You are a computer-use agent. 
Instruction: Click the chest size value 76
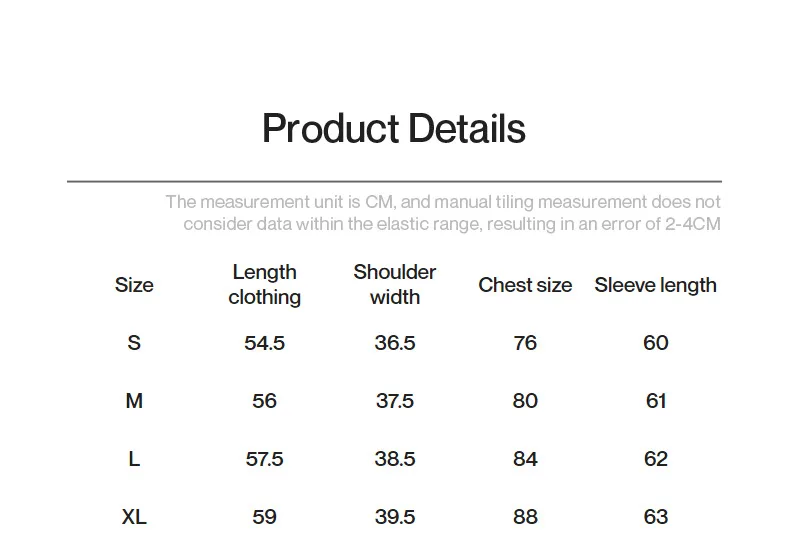tap(525, 343)
